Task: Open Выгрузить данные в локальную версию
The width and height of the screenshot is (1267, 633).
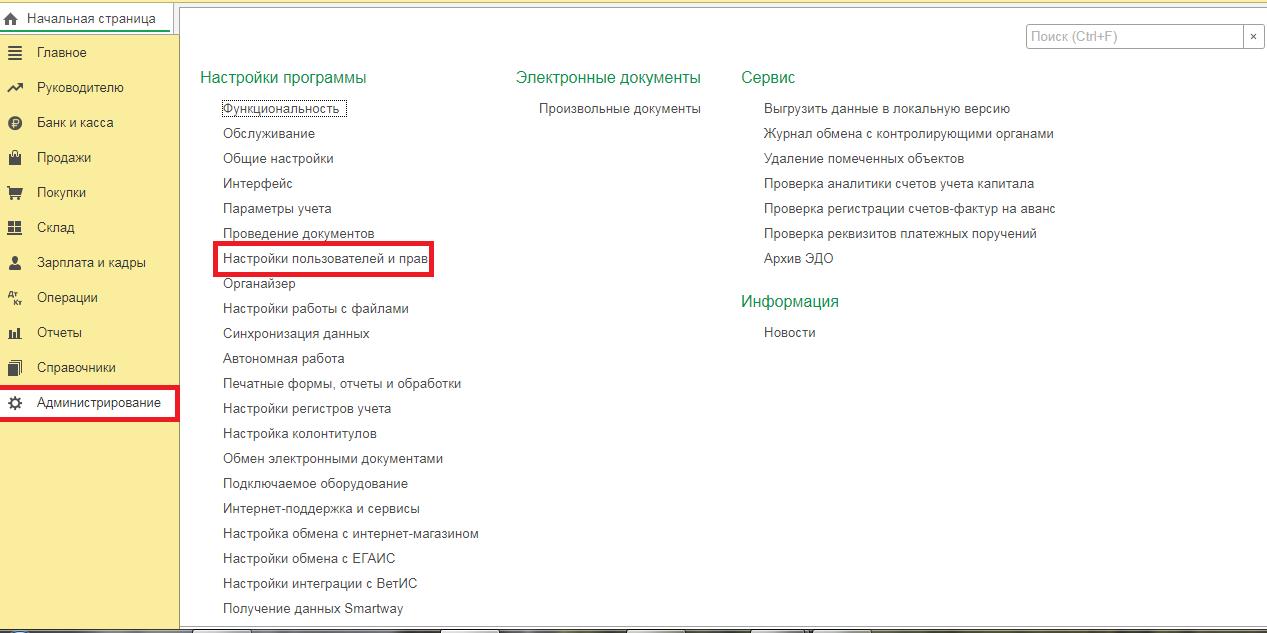Action: pyautogui.click(x=887, y=109)
